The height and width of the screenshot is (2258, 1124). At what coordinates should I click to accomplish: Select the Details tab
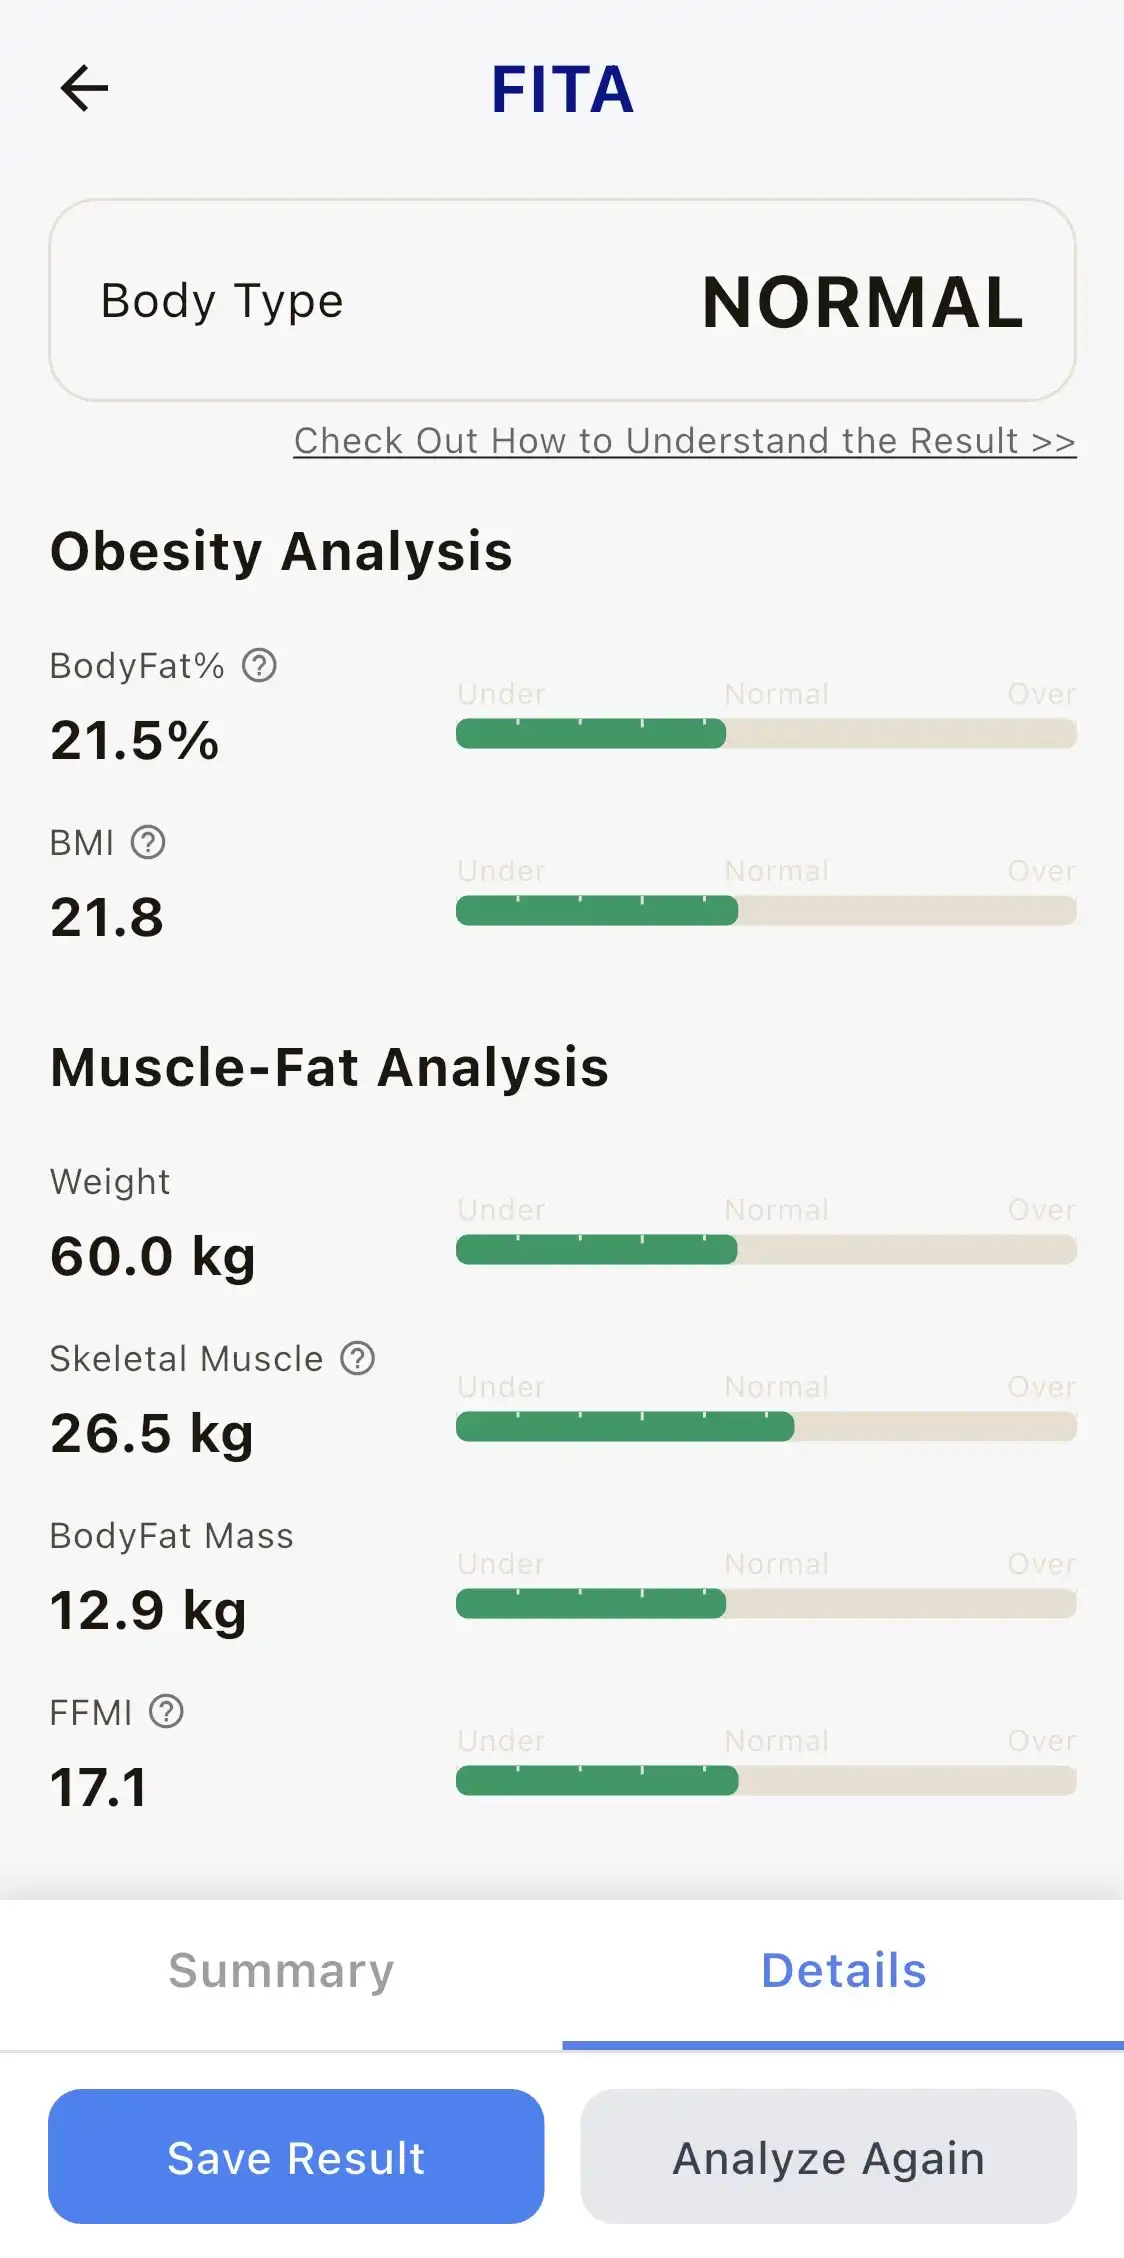843,1971
